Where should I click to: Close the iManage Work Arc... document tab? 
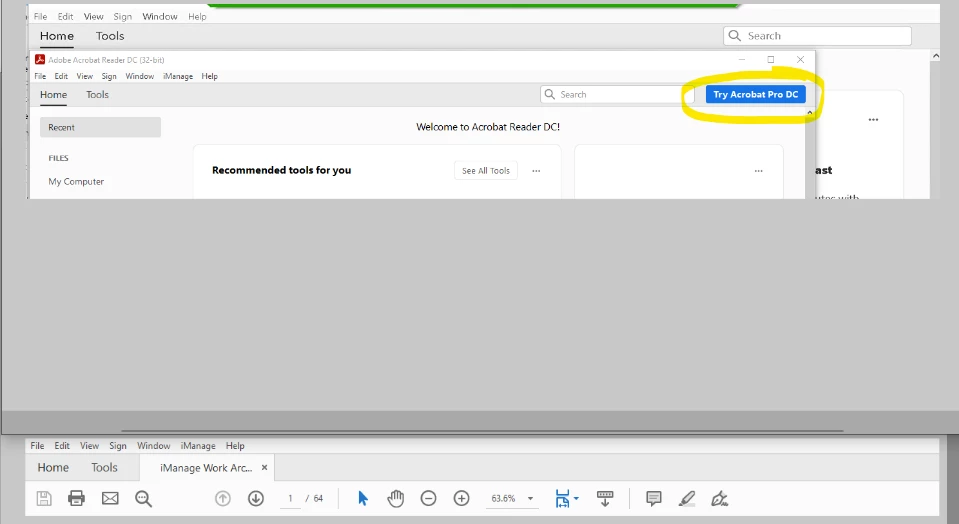265,467
